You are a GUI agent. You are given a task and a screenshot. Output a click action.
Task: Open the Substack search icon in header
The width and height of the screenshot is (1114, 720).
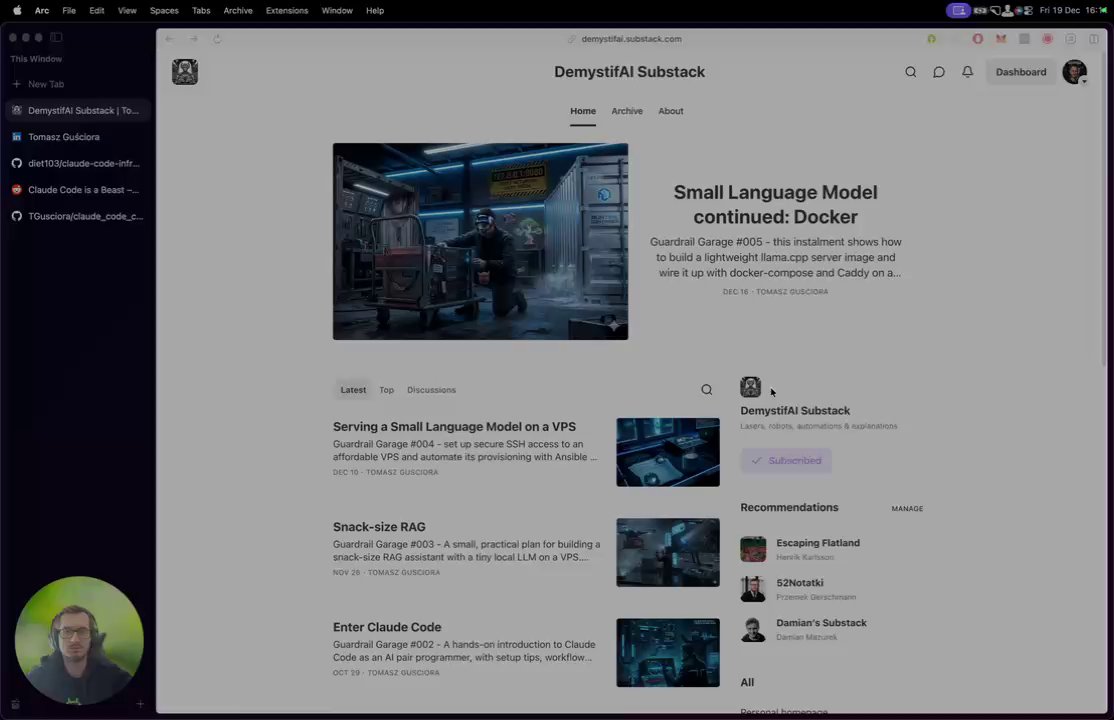click(910, 72)
